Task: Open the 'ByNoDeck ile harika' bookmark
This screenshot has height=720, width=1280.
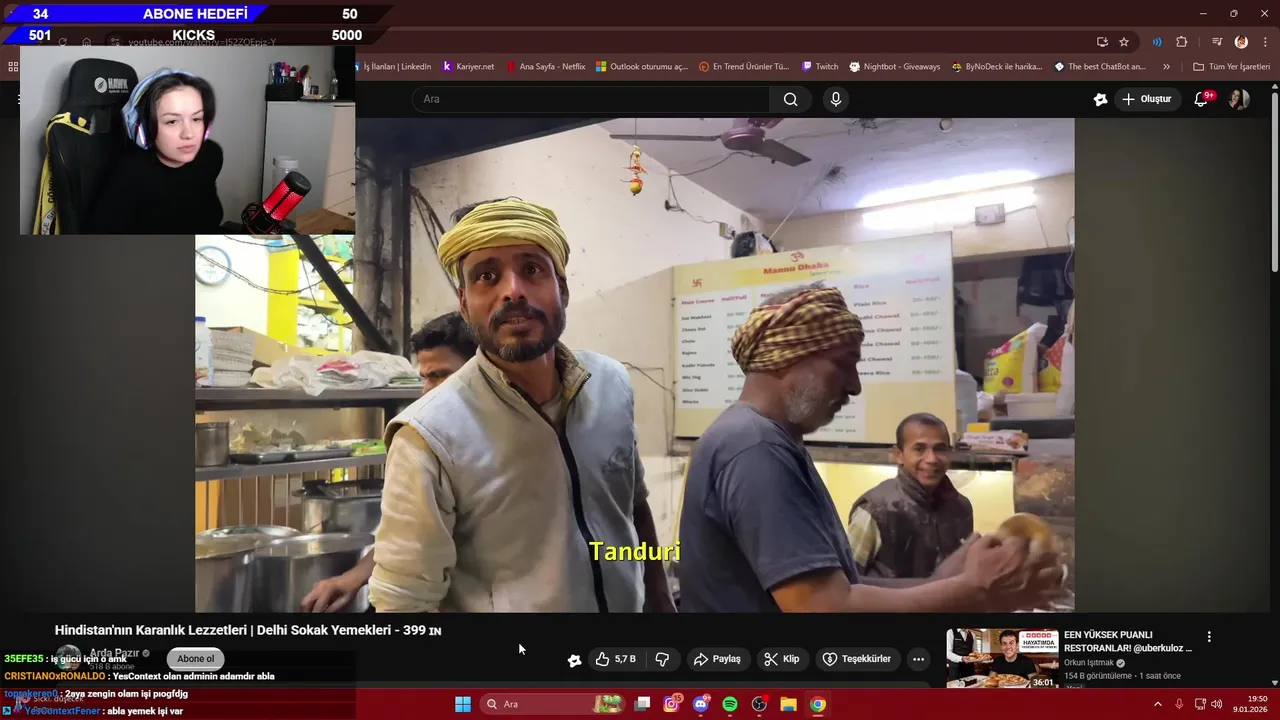Action: 997,67
